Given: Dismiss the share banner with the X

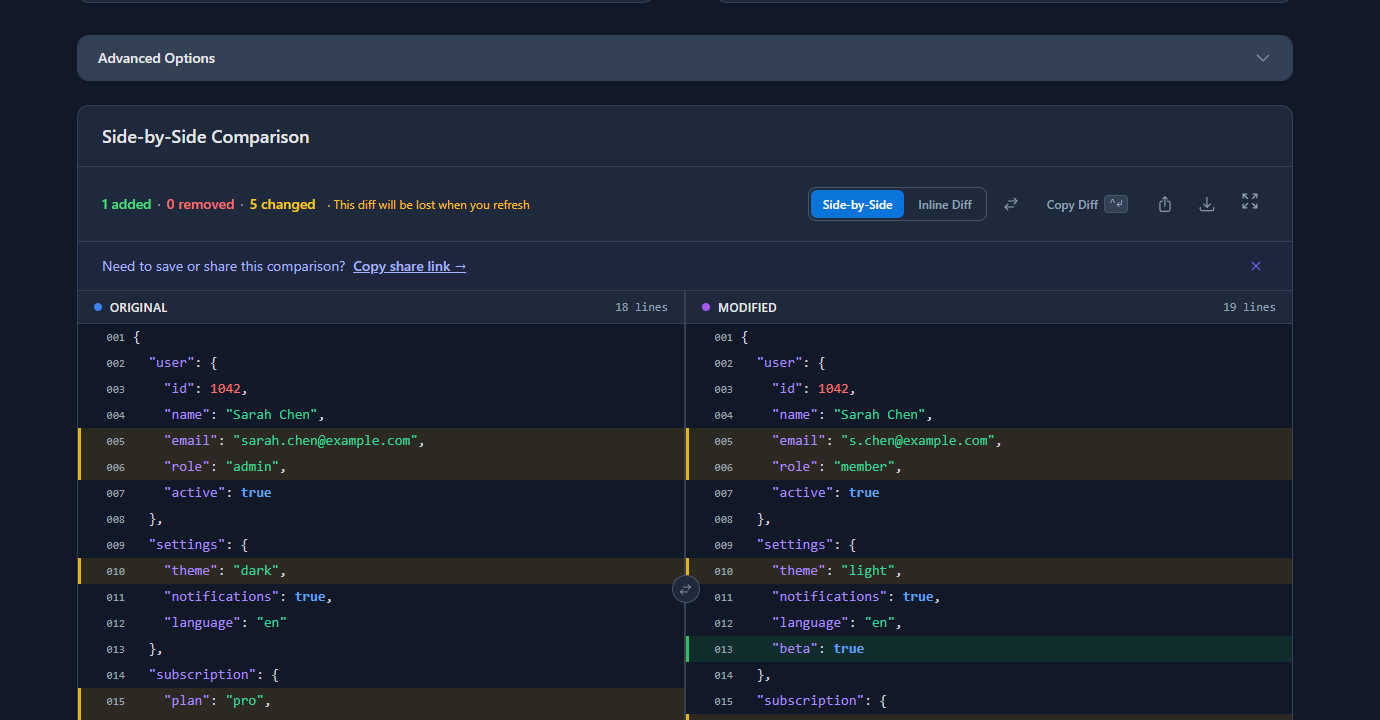Looking at the screenshot, I should tap(1256, 266).
